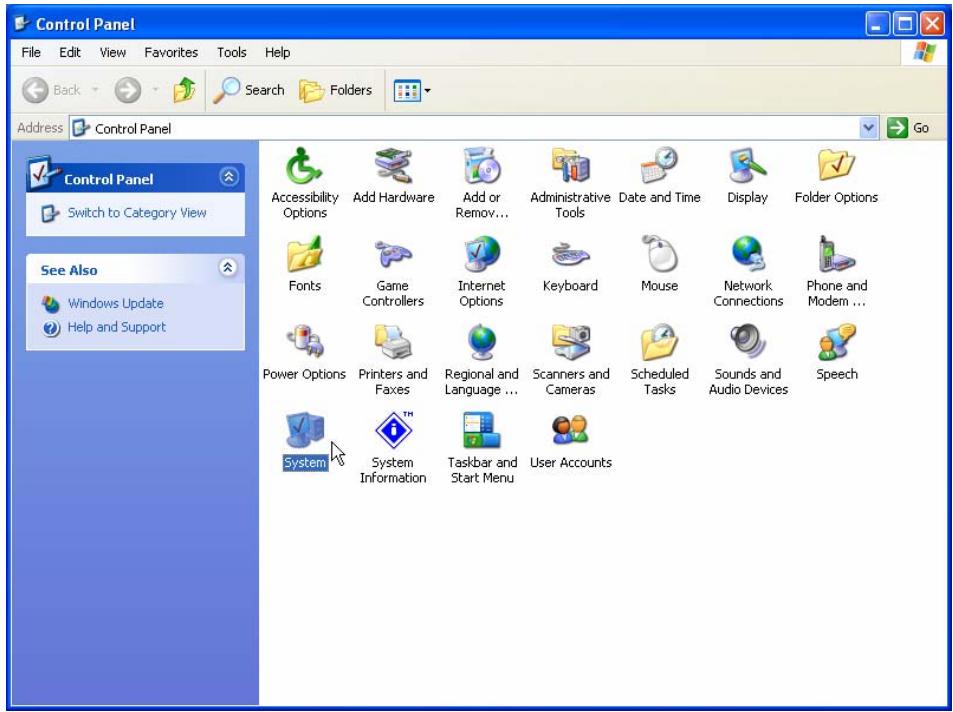Open the Forward button history arrow
Image resolution: width=953 pixels, height=712 pixels.
[x=155, y=90]
